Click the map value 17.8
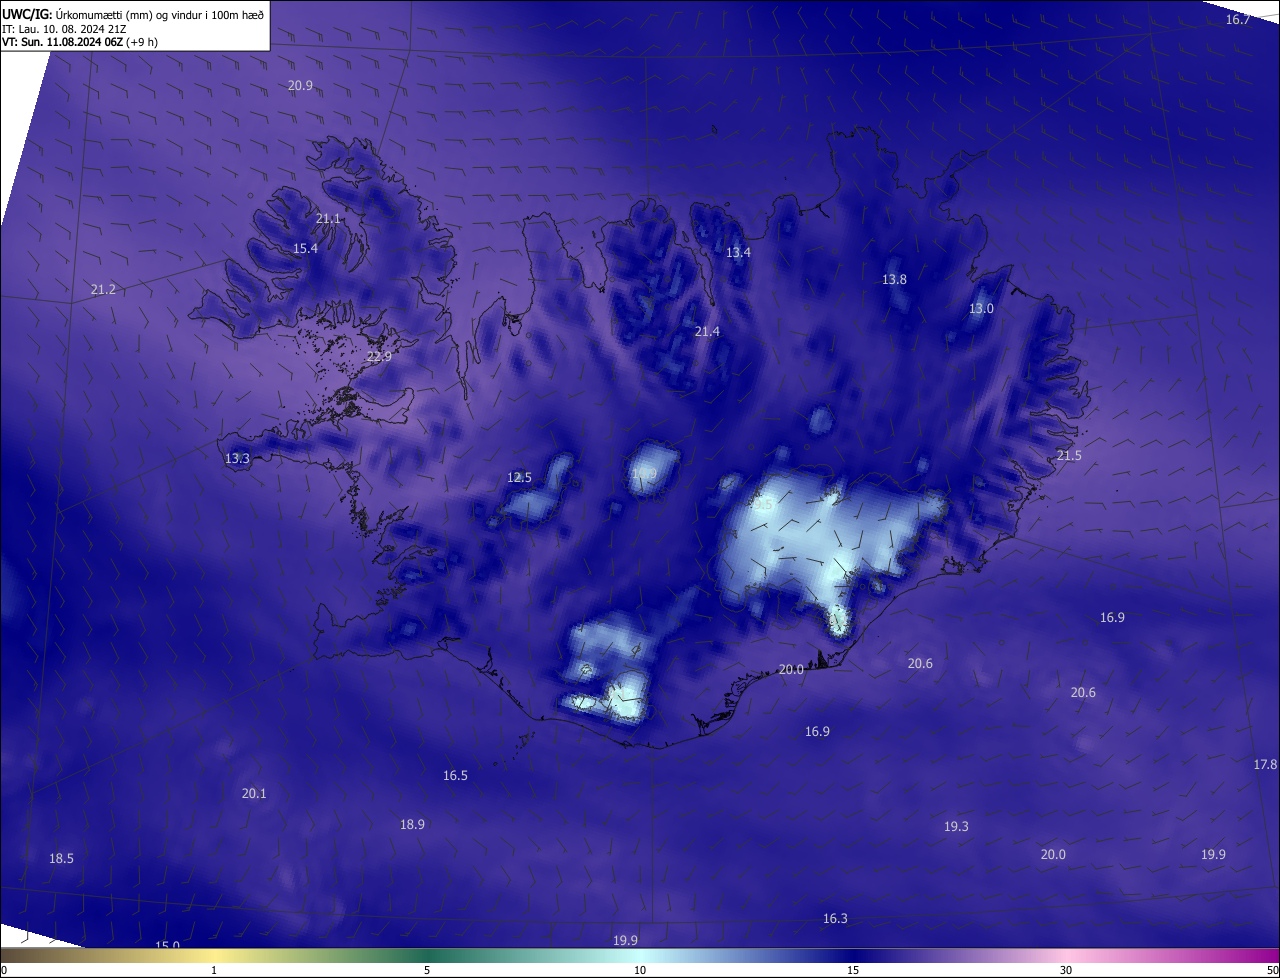Viewport: 1280px width, 978px height. pos(1265,765)
